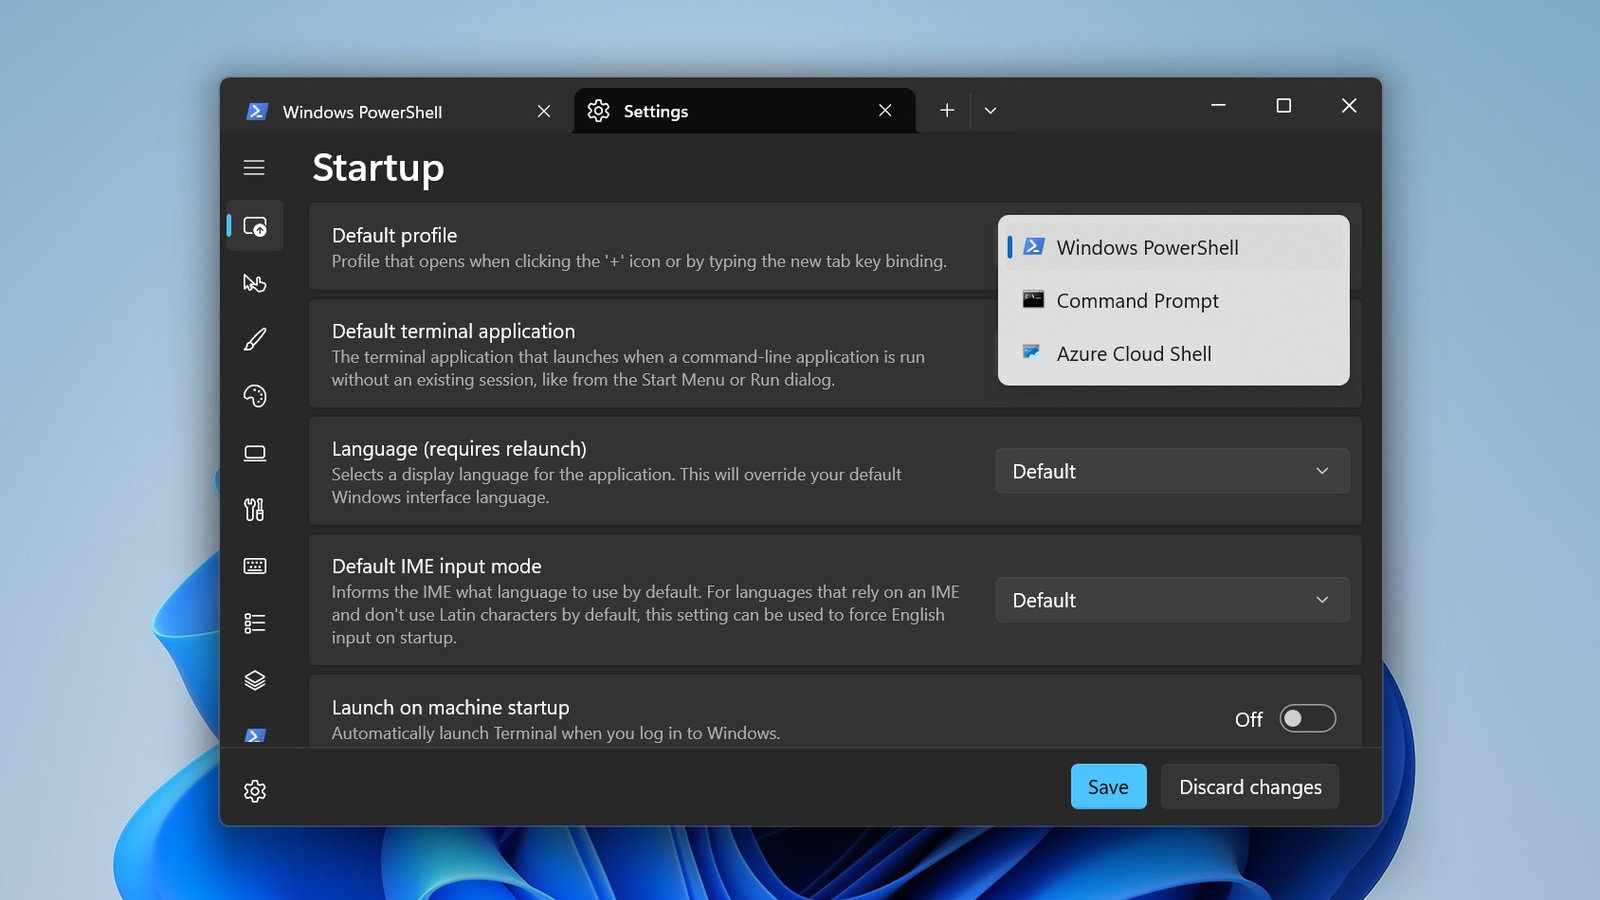1600x900 pixels.
Task: Select the Rendering monitor icon
Action: click(255, 453)
